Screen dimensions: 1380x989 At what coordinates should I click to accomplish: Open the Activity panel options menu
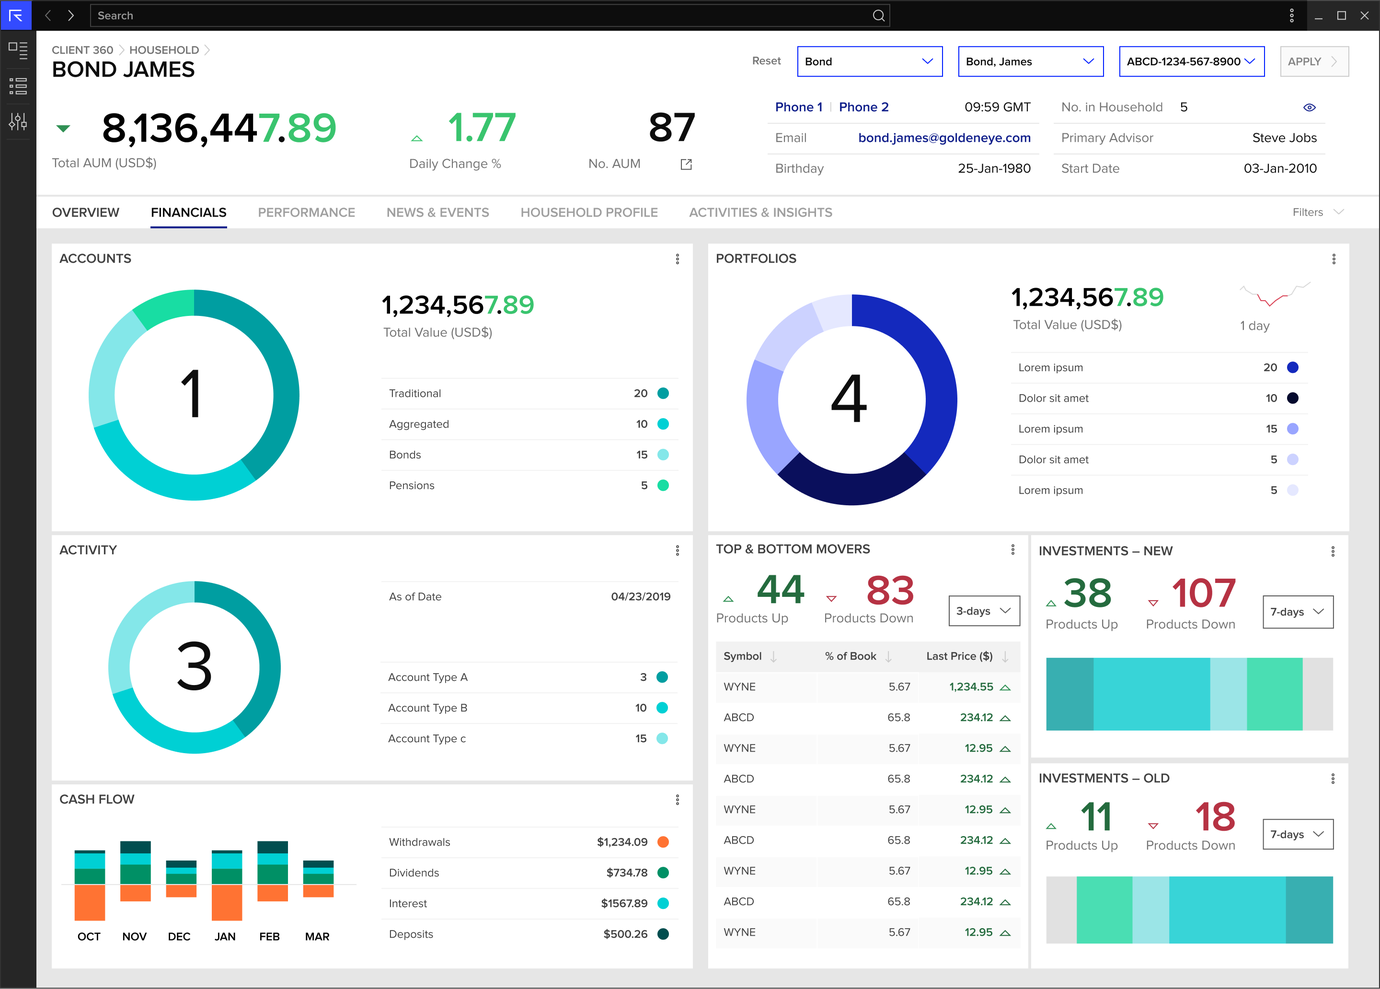tap(677, 550)
